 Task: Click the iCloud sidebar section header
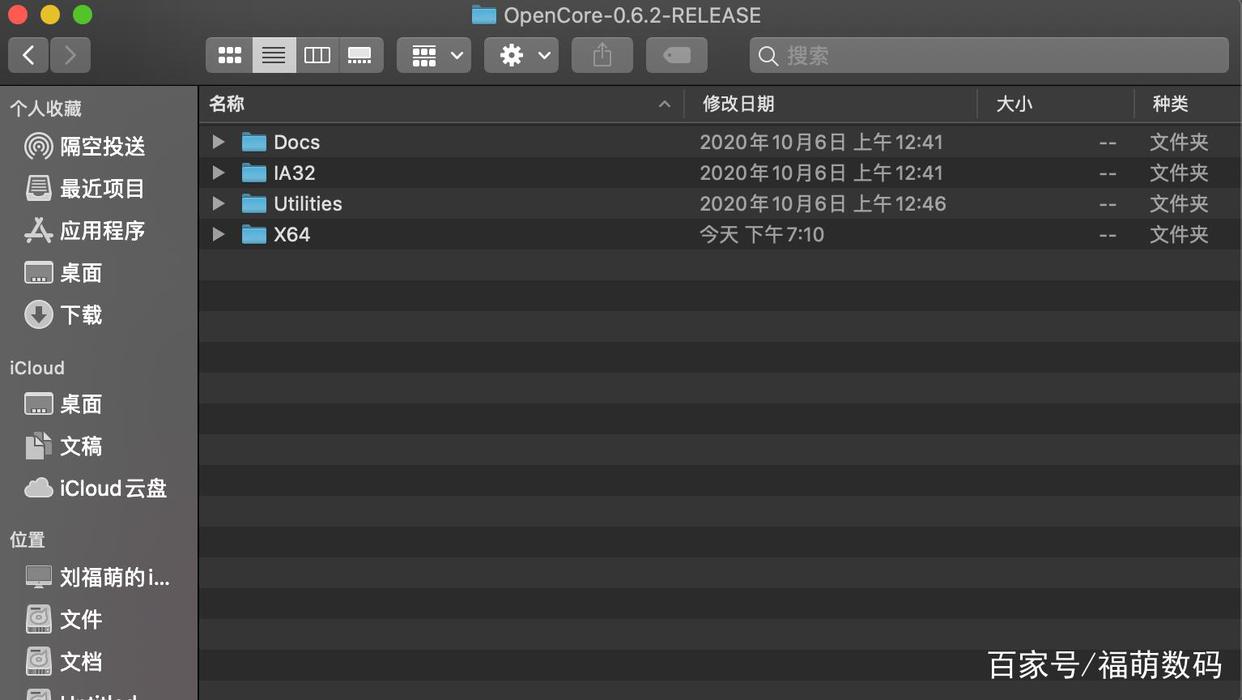37,368
